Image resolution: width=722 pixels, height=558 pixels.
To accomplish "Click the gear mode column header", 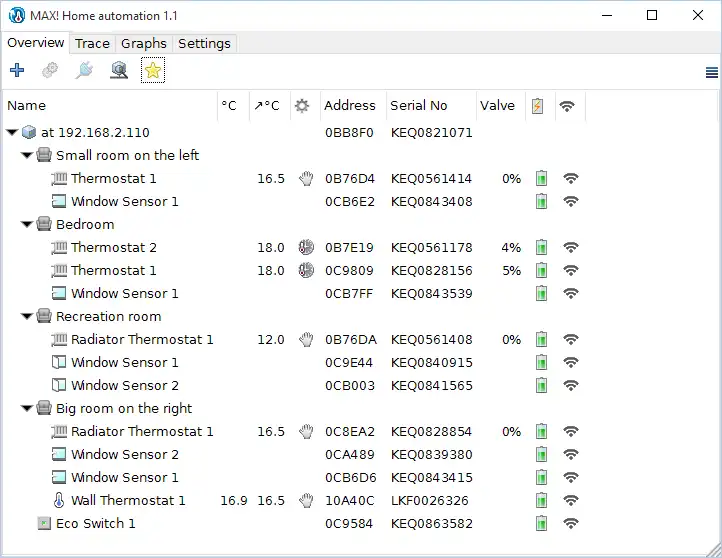I will (305, 106).
